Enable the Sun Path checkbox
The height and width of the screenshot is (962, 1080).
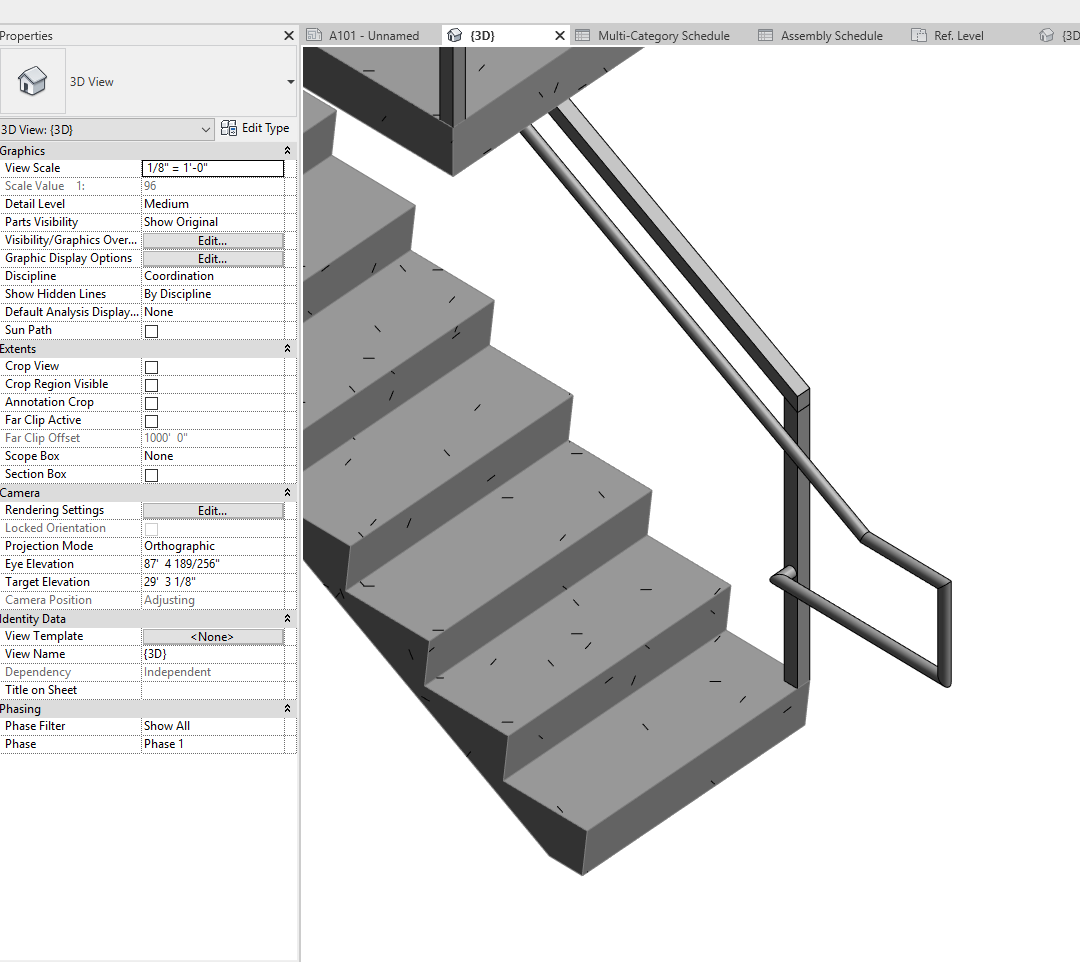click(x=150, y=330)
